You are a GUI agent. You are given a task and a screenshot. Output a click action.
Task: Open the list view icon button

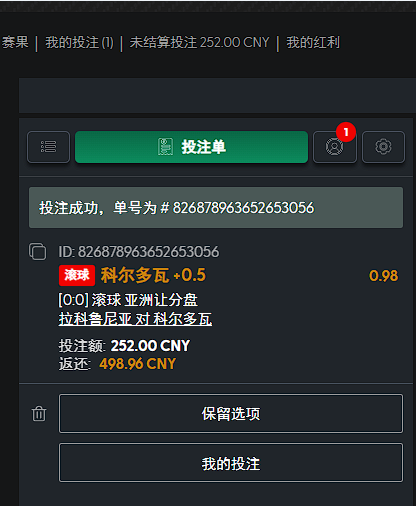[x=48, y=147]
